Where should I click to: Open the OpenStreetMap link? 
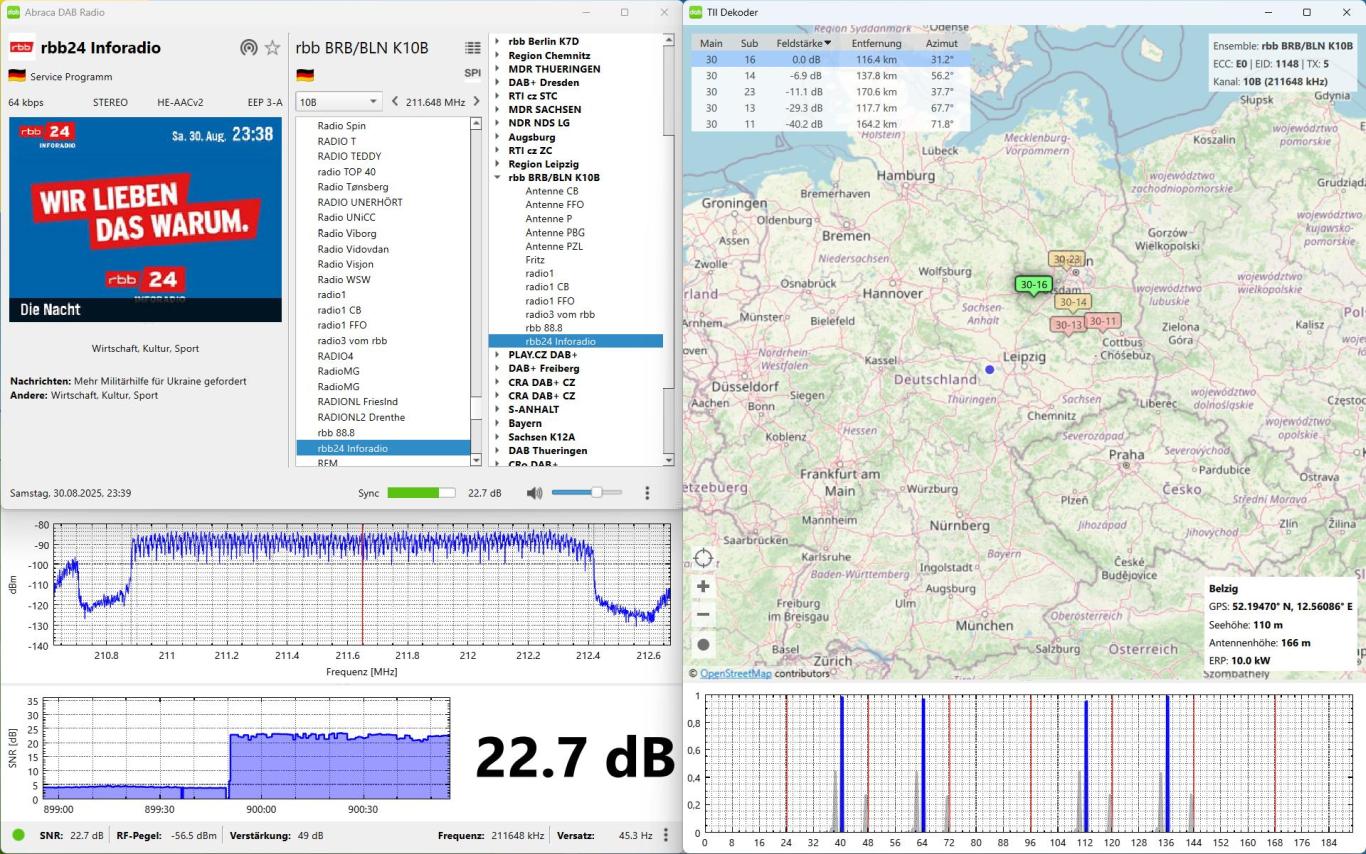pos(735,673)
